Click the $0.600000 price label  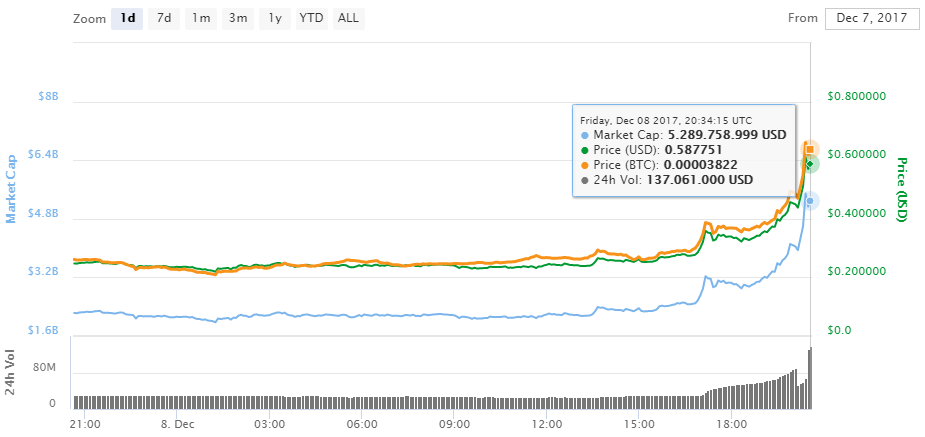click(x=857, y=155)
